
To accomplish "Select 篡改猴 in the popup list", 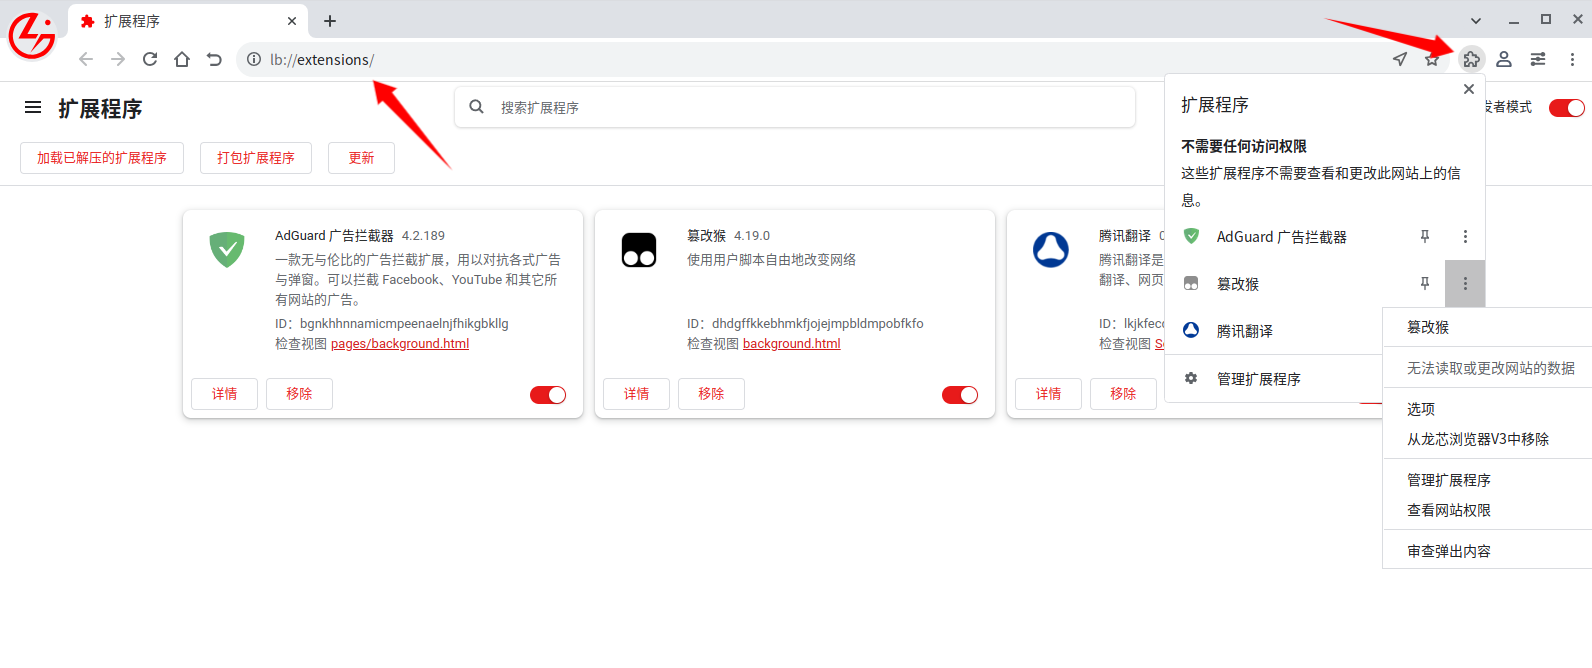I will [x=1285, y=284].
